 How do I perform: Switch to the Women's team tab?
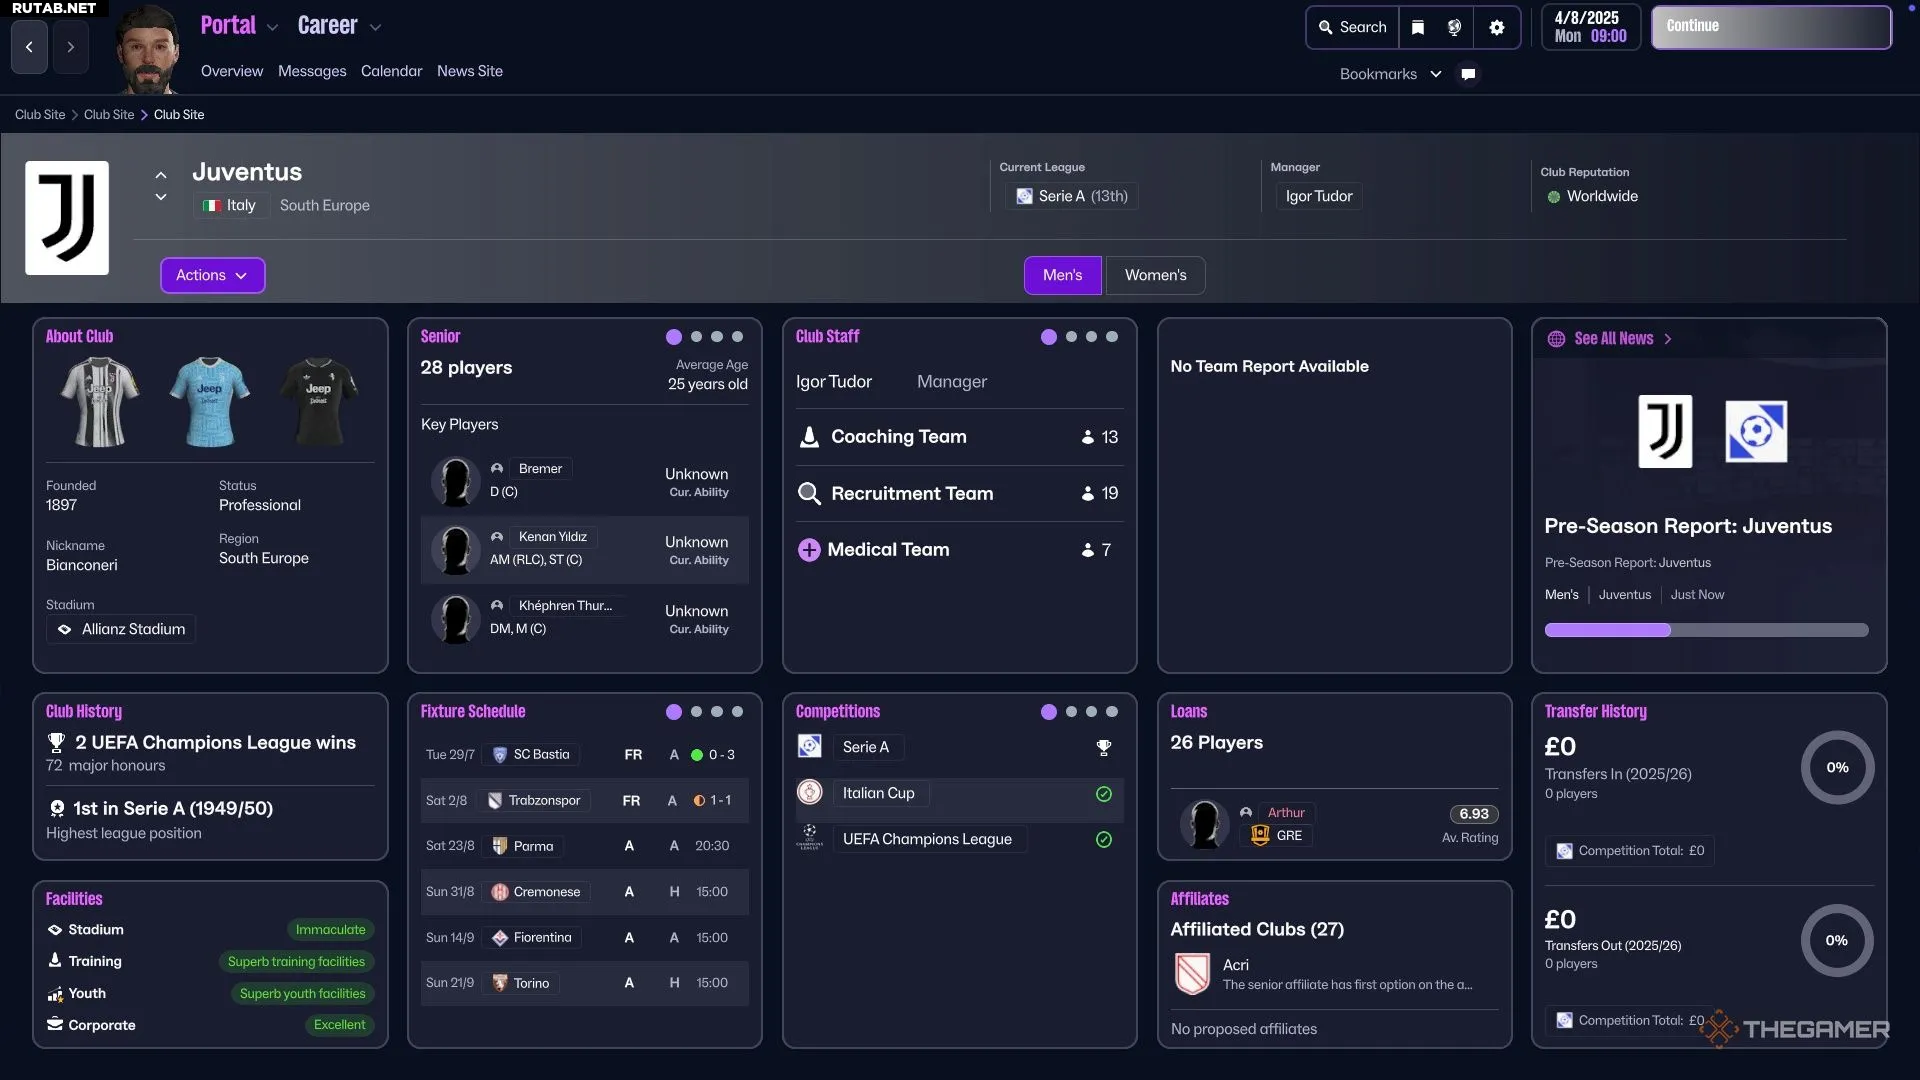pos(1155,275)
